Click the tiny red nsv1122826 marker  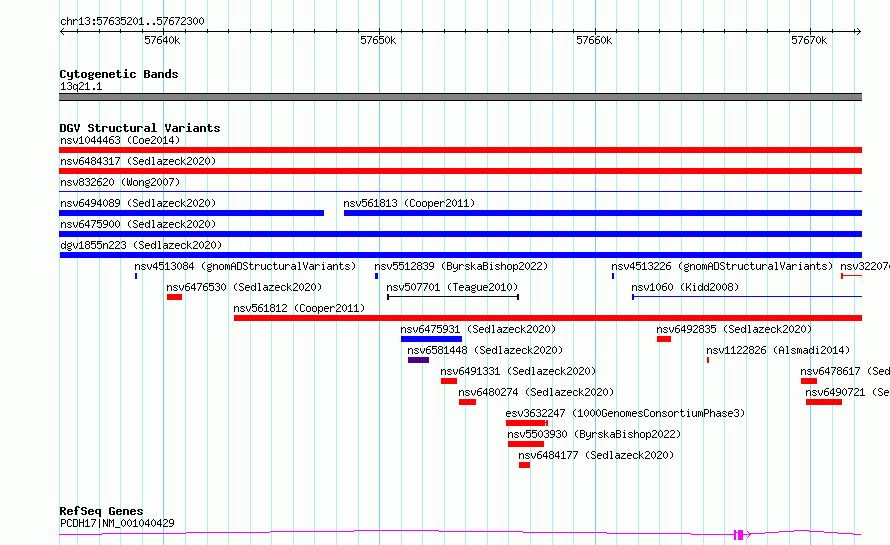coord(708,360)
